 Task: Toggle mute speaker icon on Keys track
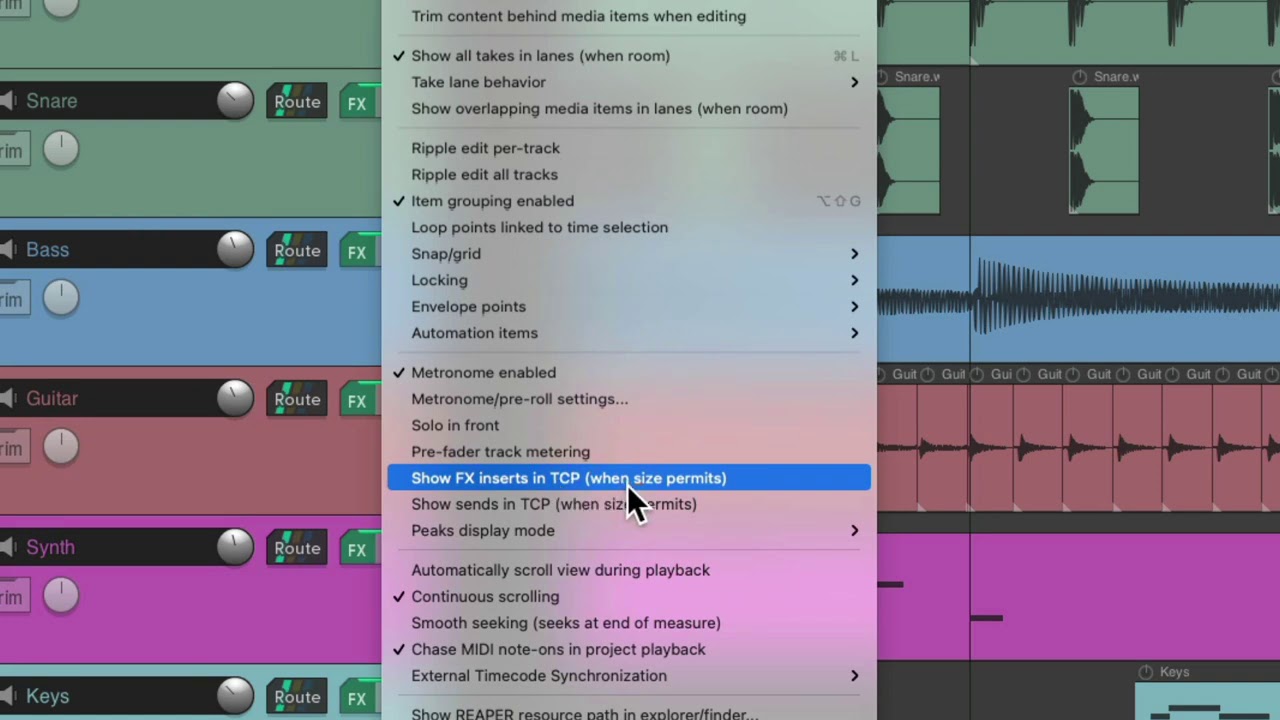(x=8, y=697)
